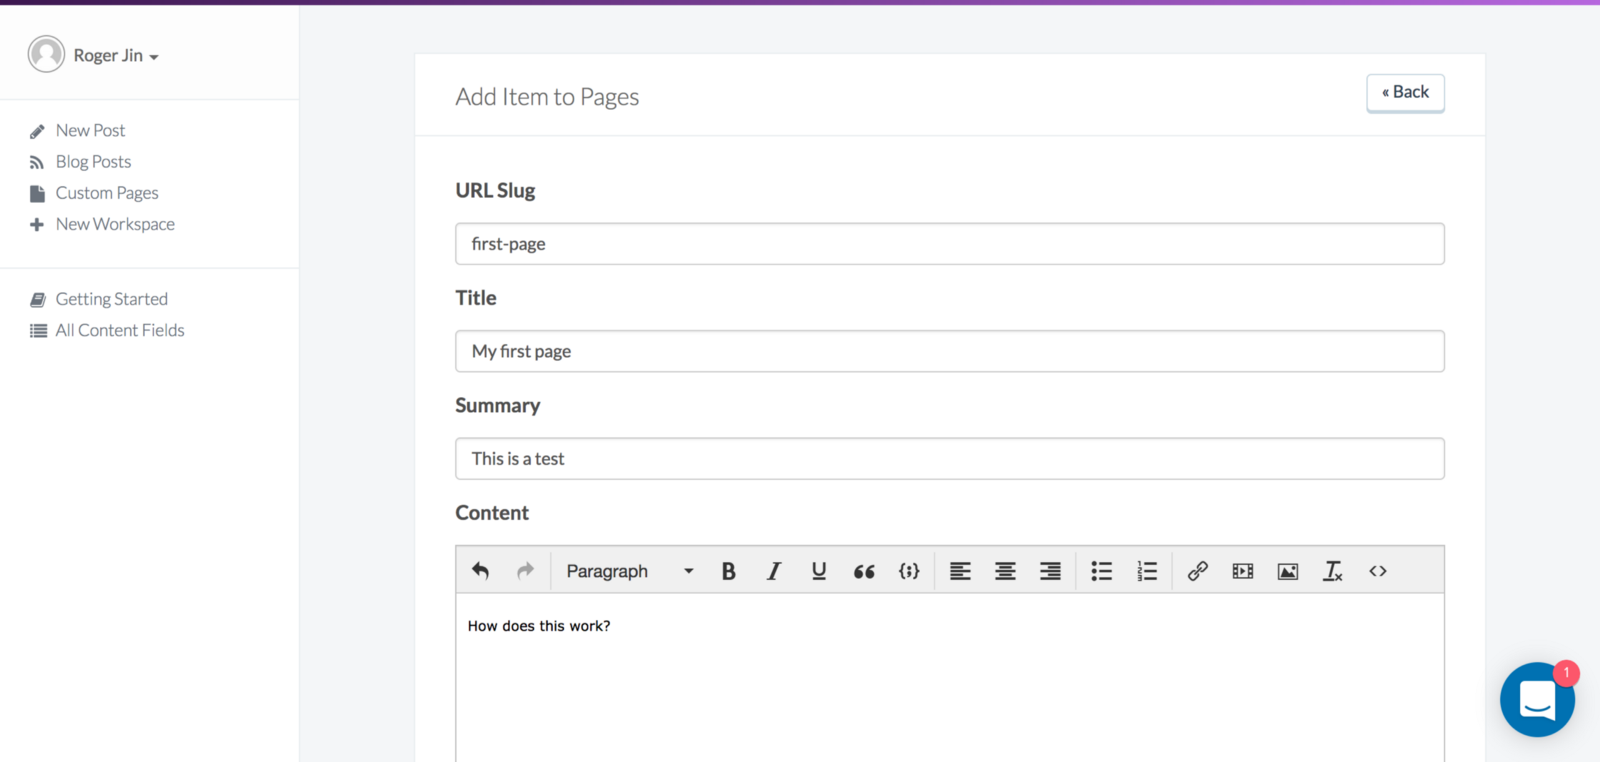Open the Getting Started link

(x=111, y=299)
